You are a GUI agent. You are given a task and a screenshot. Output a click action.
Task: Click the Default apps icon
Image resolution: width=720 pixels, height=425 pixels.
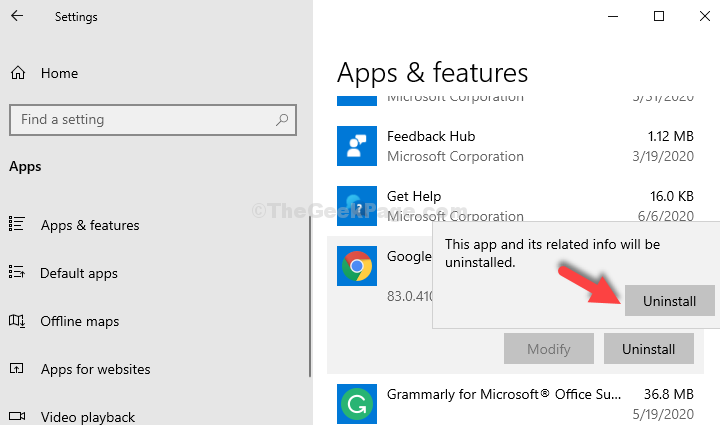pyautogui.click(x=17, y=272)
